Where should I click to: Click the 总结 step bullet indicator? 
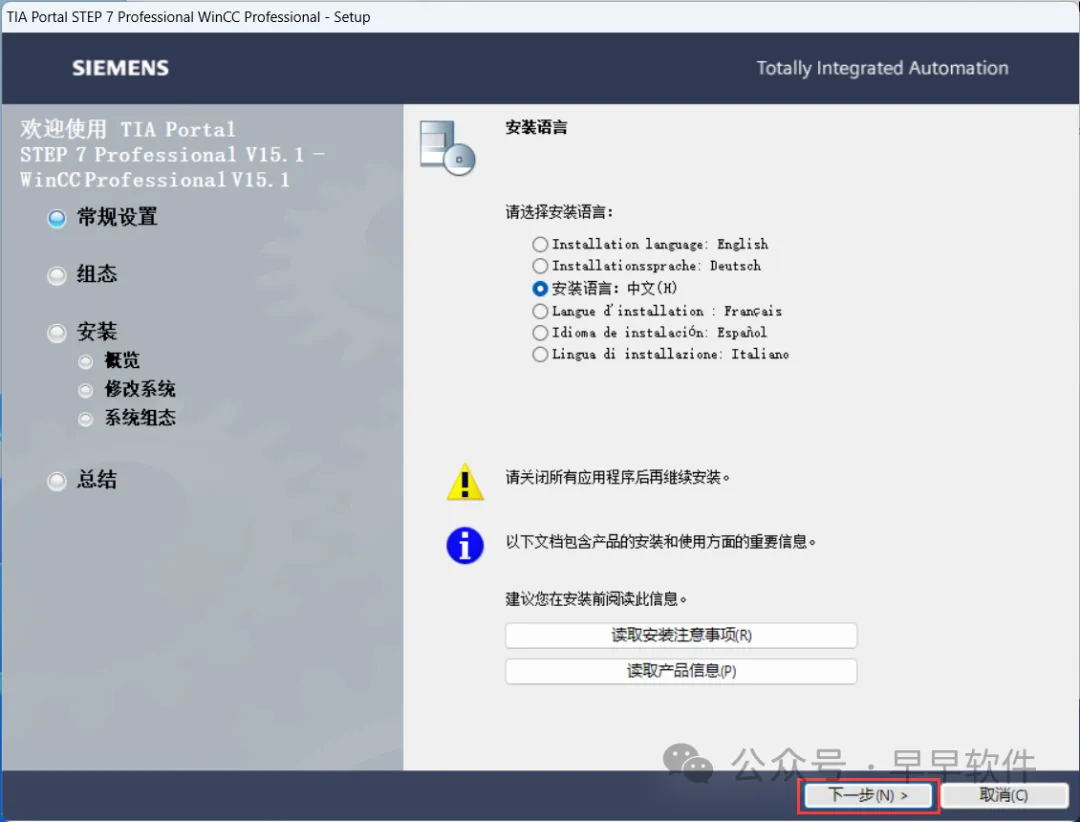[x=56, y=481]
